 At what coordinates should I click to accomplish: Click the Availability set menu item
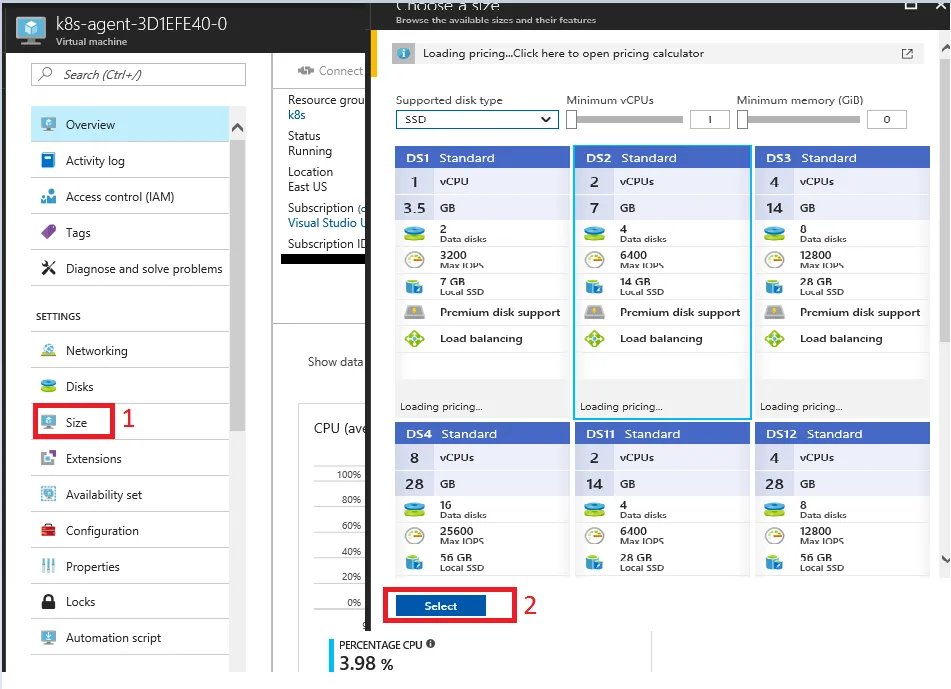[x=130, y=494]
